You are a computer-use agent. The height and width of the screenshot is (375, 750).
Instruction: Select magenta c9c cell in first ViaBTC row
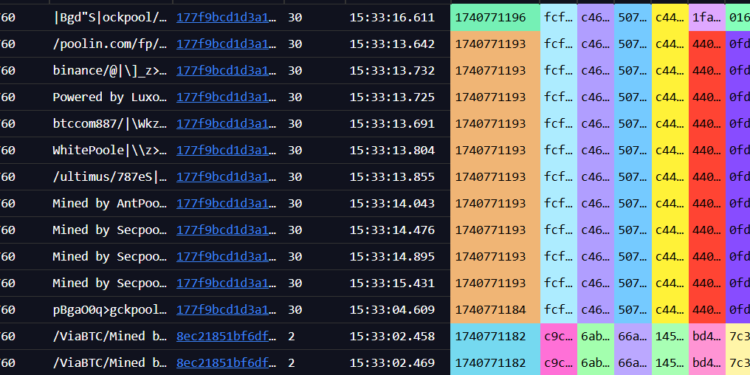pos(558,336)
